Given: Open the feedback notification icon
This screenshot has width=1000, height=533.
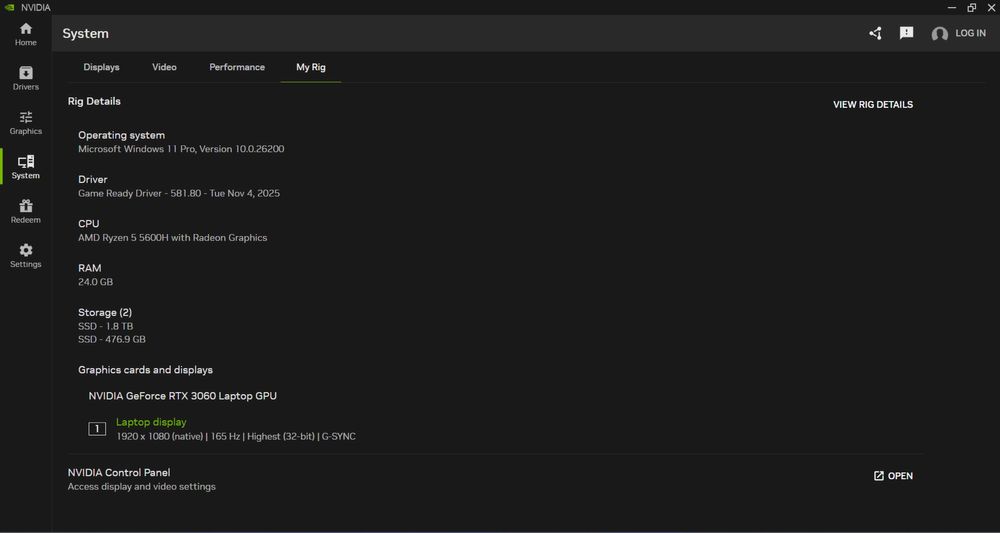Looking at the screenshot, I should tap(906, 33).
